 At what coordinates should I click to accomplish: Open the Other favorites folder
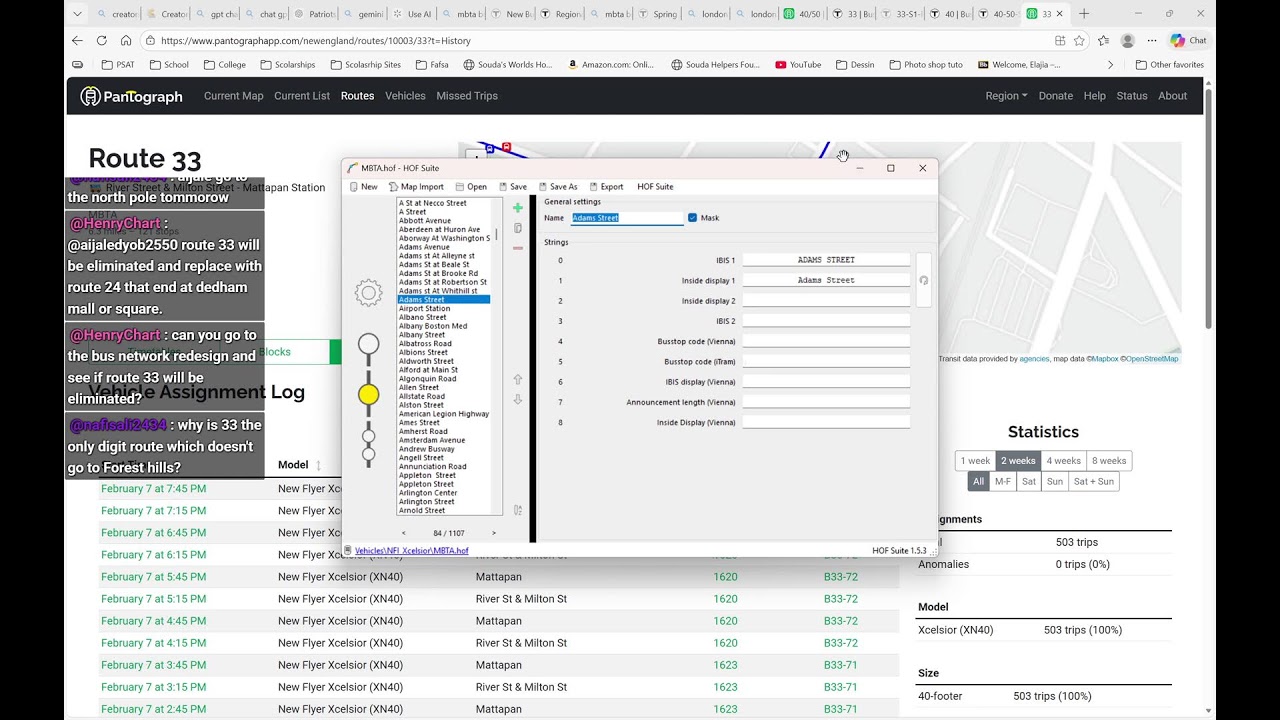point(1170,65)
